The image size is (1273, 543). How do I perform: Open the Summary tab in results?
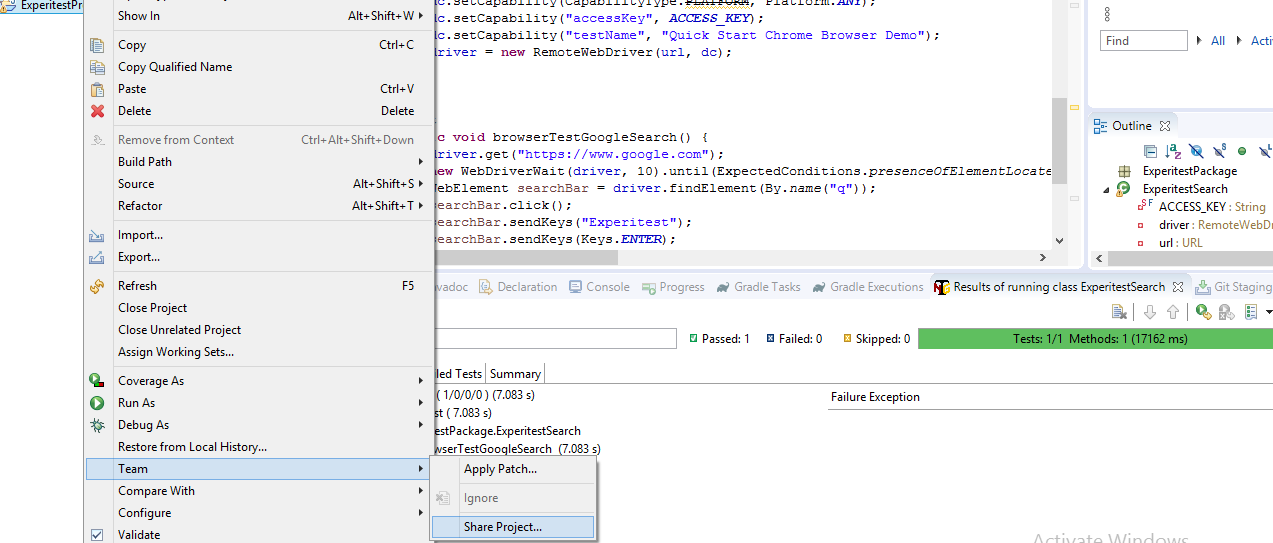click(515, 374)
